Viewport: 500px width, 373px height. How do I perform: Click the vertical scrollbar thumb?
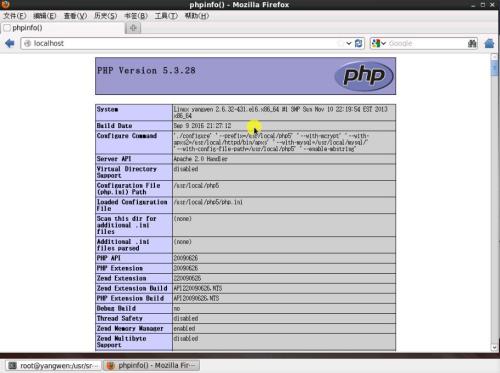click(494, 69)
